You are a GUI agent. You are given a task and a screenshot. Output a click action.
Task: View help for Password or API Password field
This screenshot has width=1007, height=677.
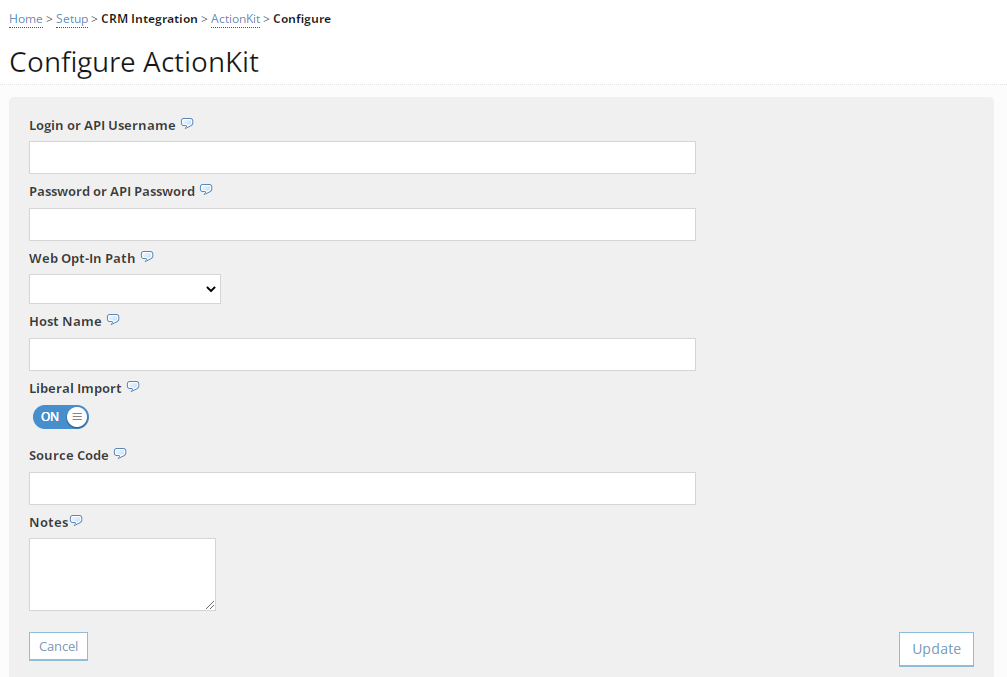click(x=206, y=188)
